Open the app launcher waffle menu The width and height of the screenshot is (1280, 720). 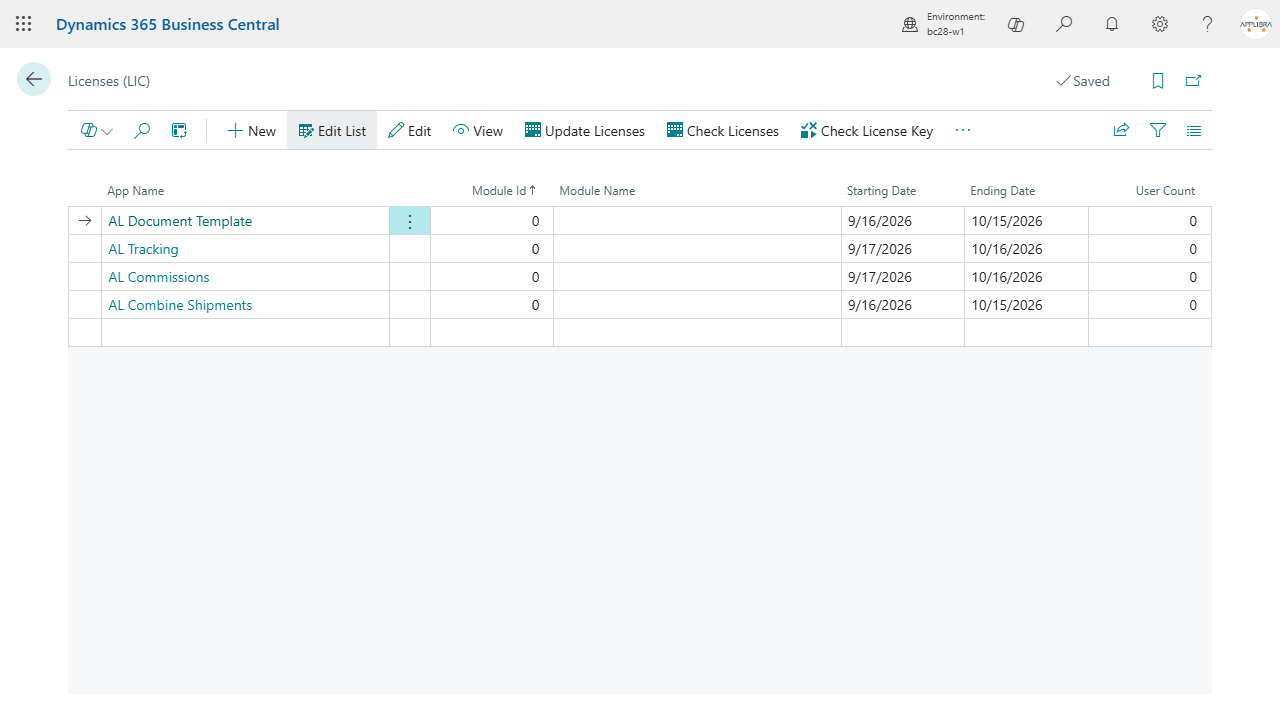tap(24, 24)
